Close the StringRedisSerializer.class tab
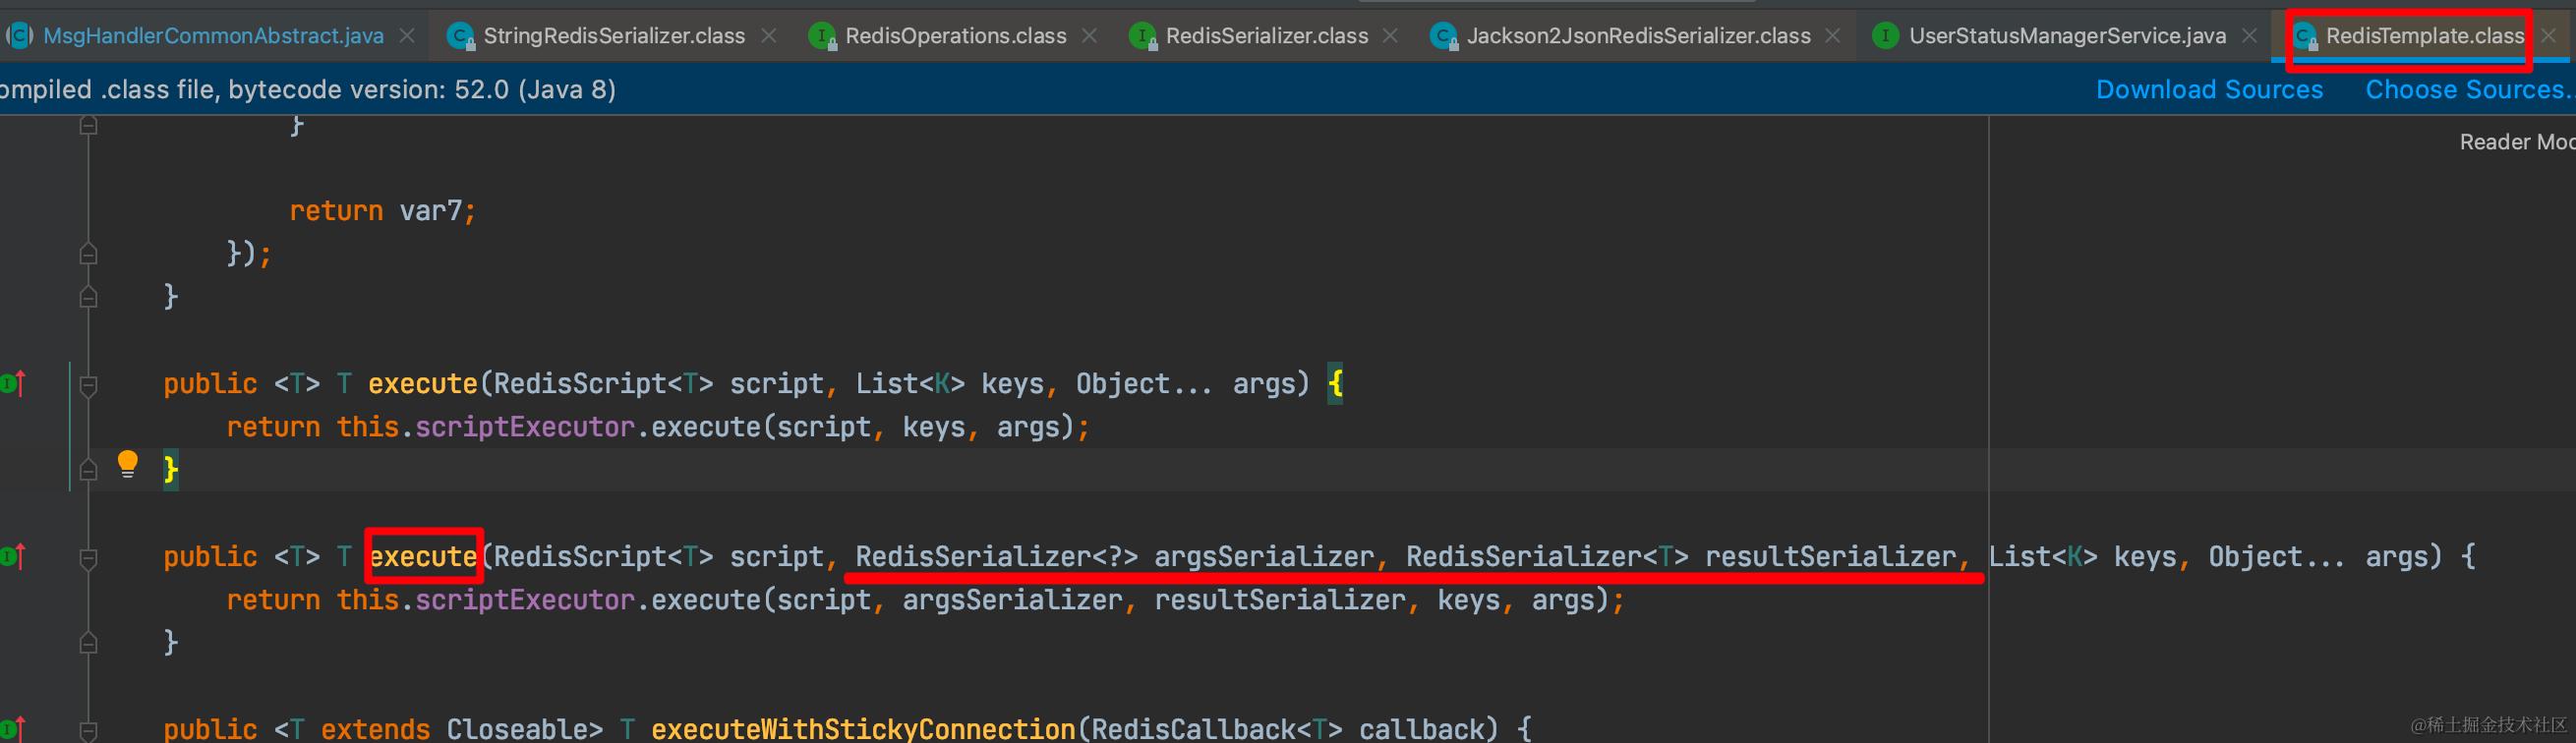This screenshot has width=2576, height=743. (769, 36)
